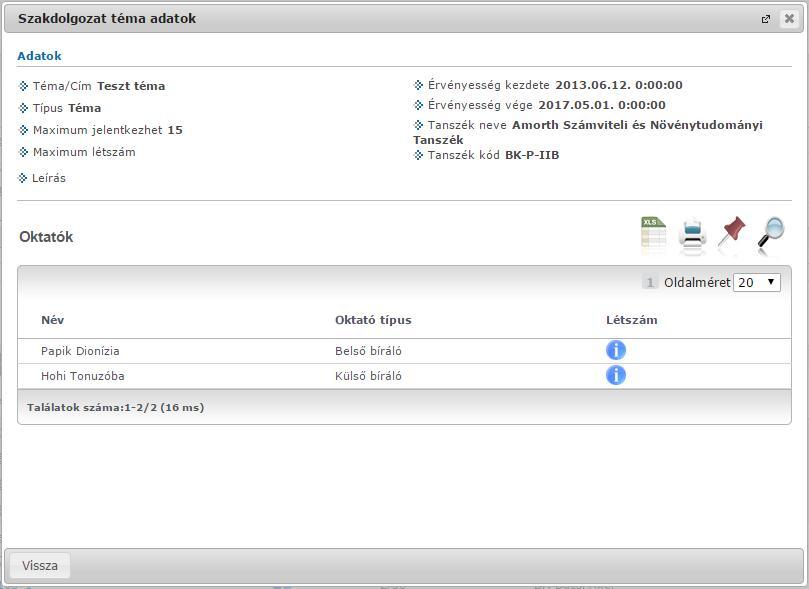Image resolution: width=809 pixels, height=589 pixels.
Task: Sort by the Oktató típus column header
Action: [x=373, y=320]
